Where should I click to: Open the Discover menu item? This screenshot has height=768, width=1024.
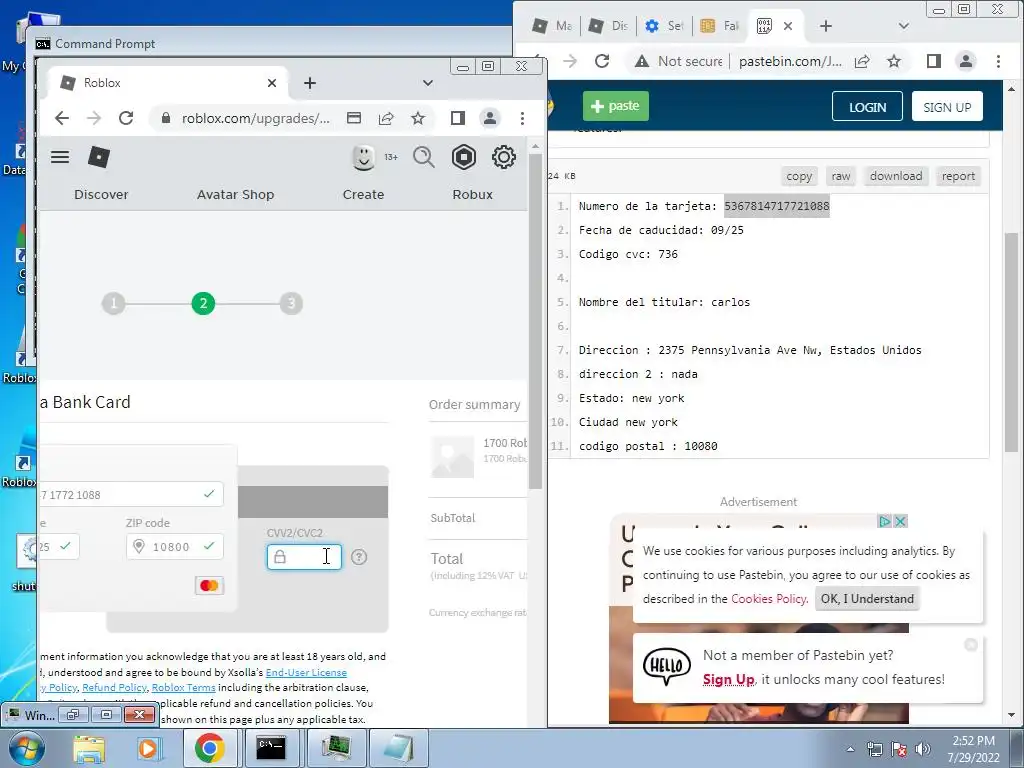pyautogui.click(x=101, y=195)
